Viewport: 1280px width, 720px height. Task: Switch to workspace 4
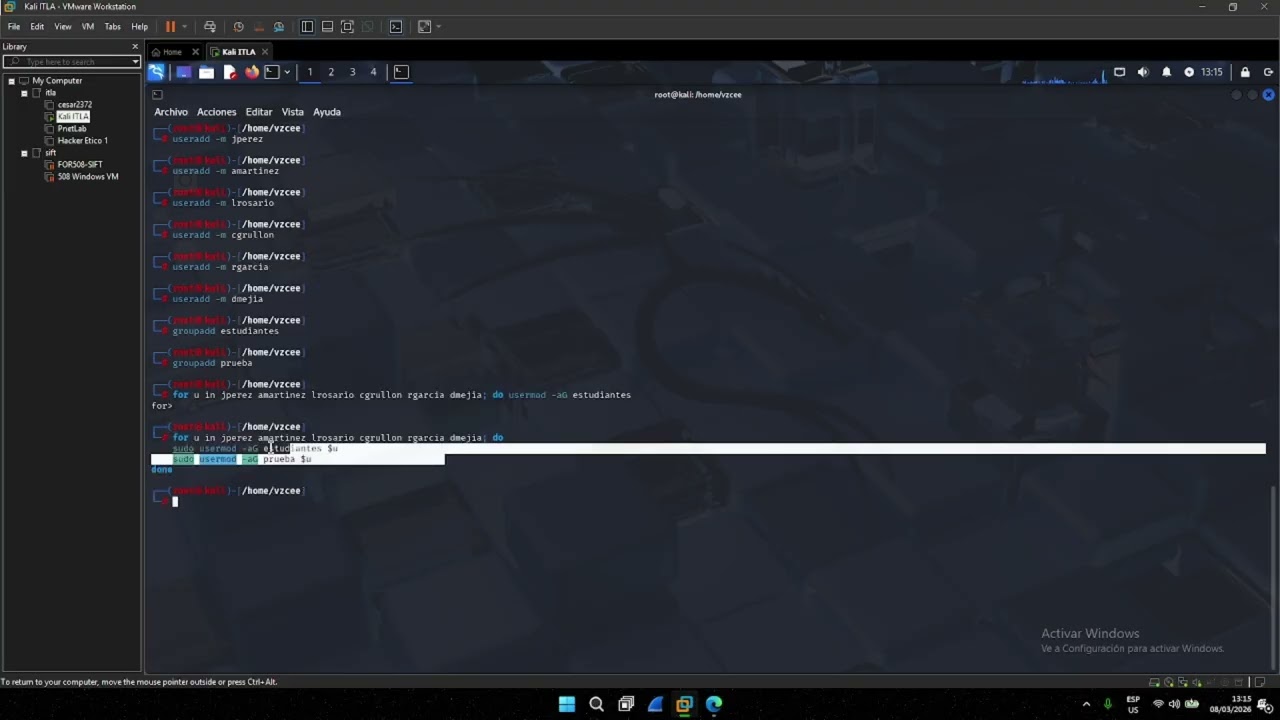(x=373, y=72)
